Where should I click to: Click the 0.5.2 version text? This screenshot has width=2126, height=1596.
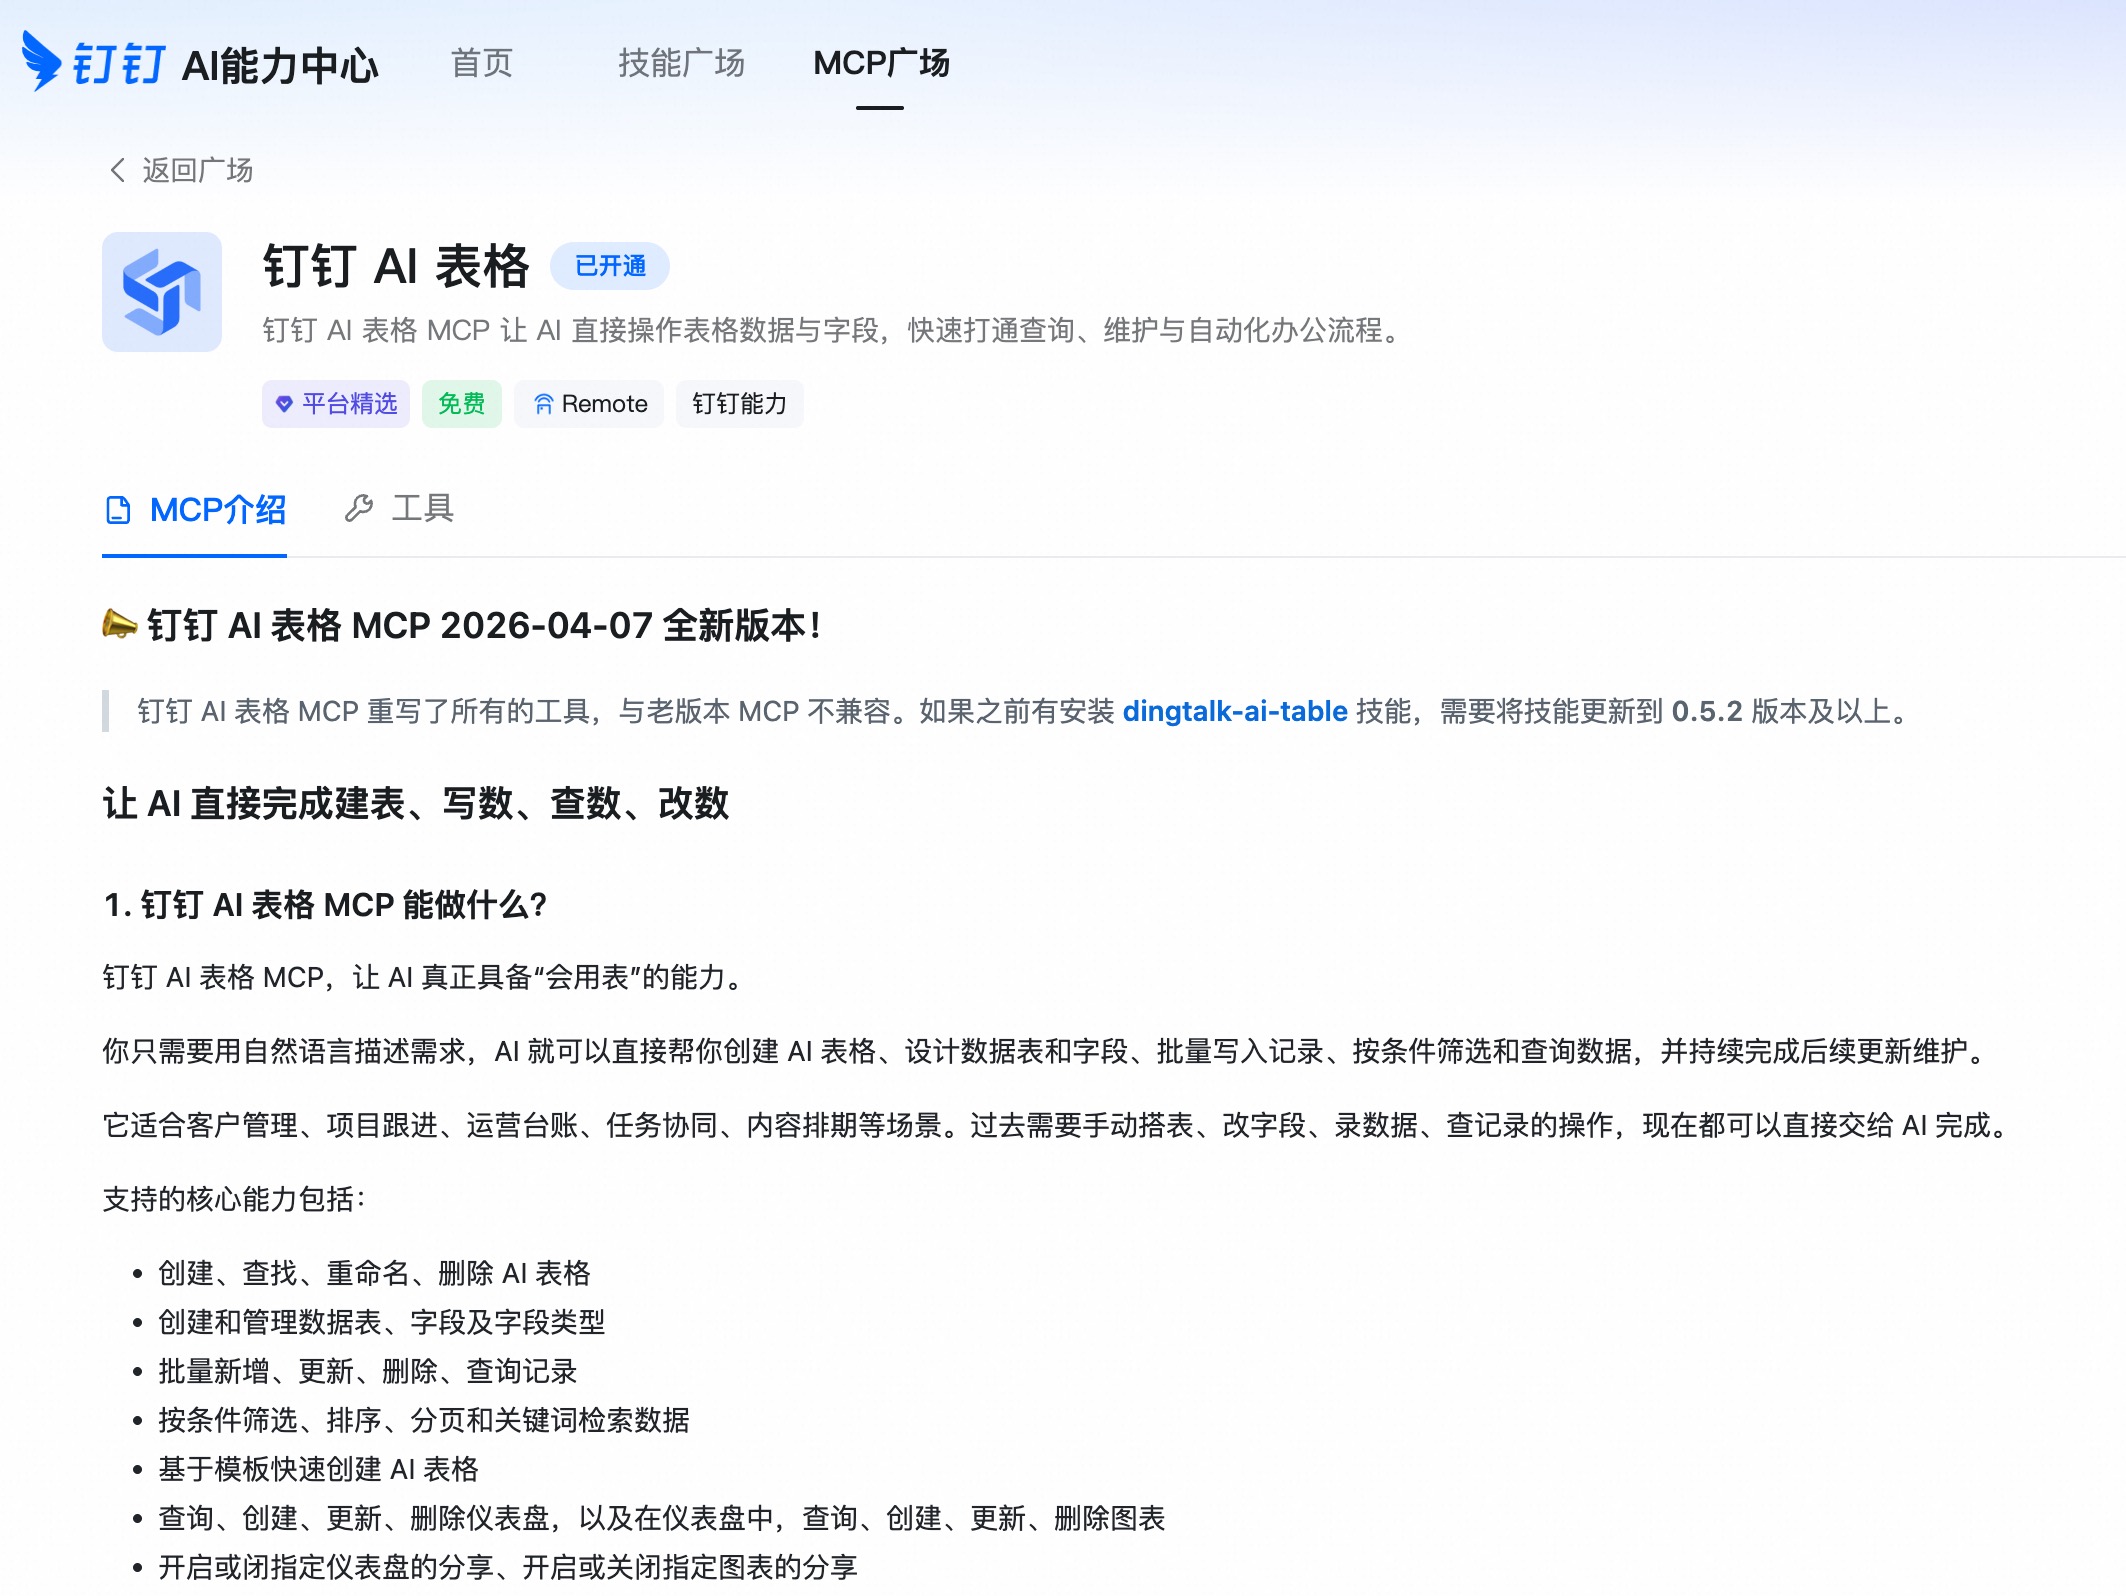tap(1707, 711)
